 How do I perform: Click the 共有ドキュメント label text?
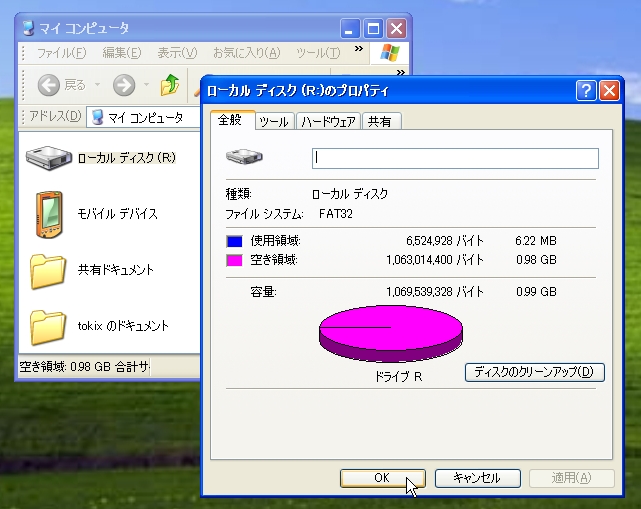pos(116,270)
